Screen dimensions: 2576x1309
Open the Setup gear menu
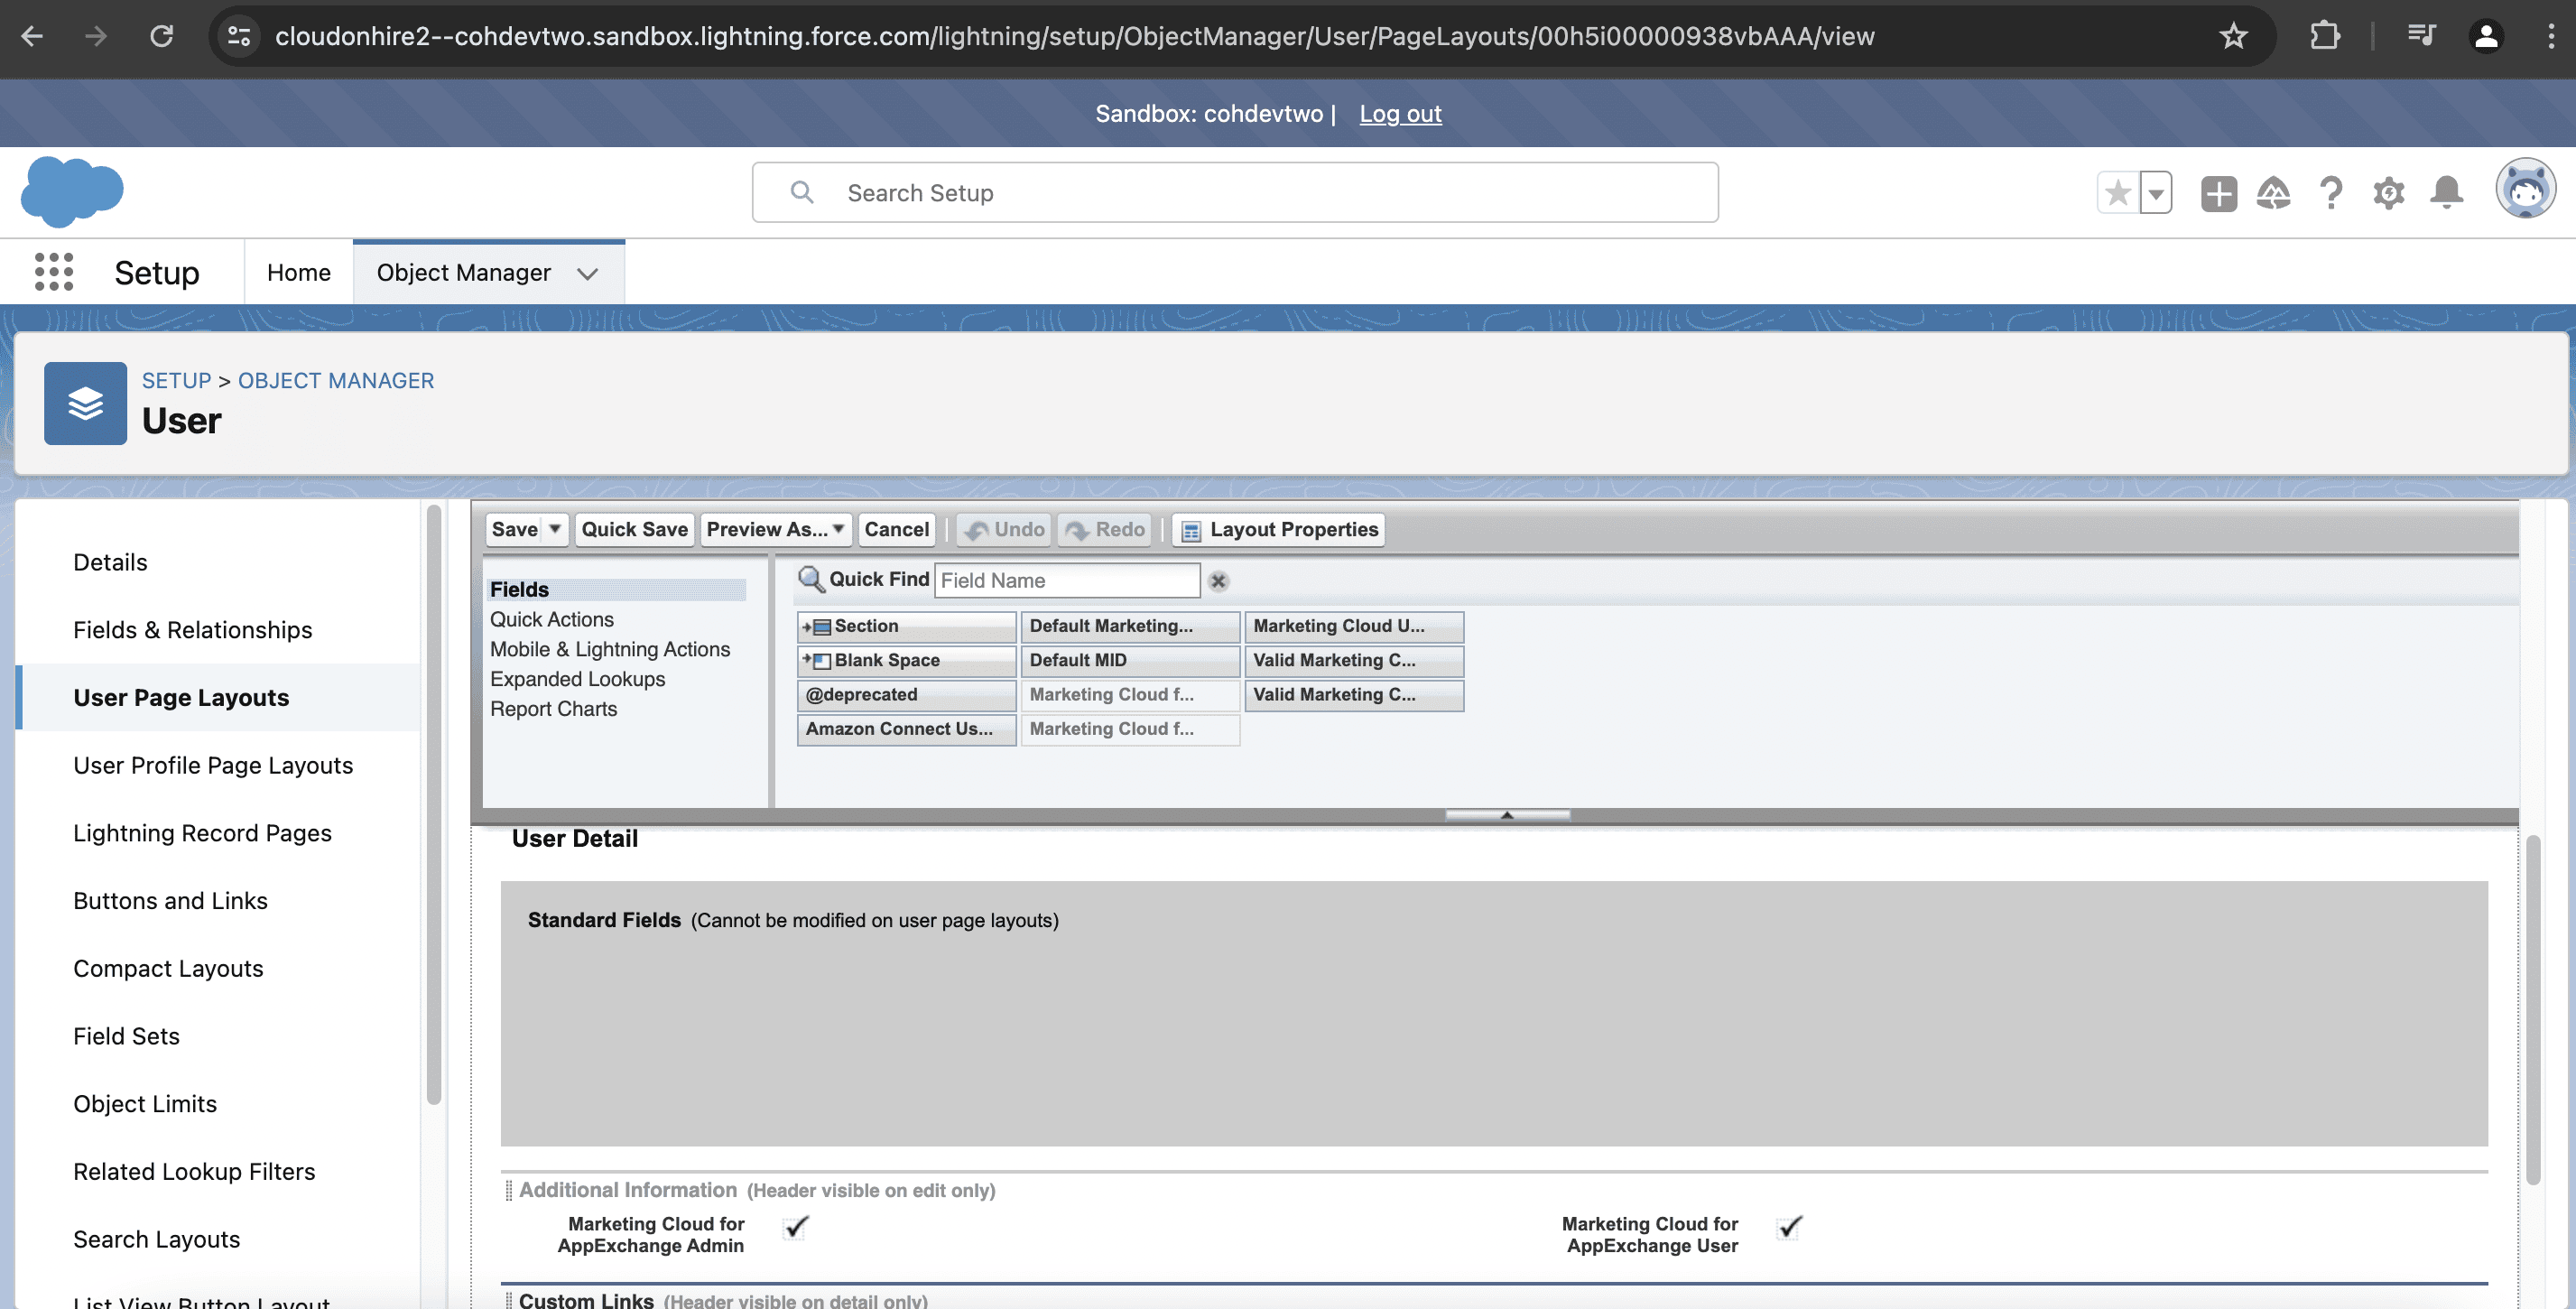click(2388, 193)
